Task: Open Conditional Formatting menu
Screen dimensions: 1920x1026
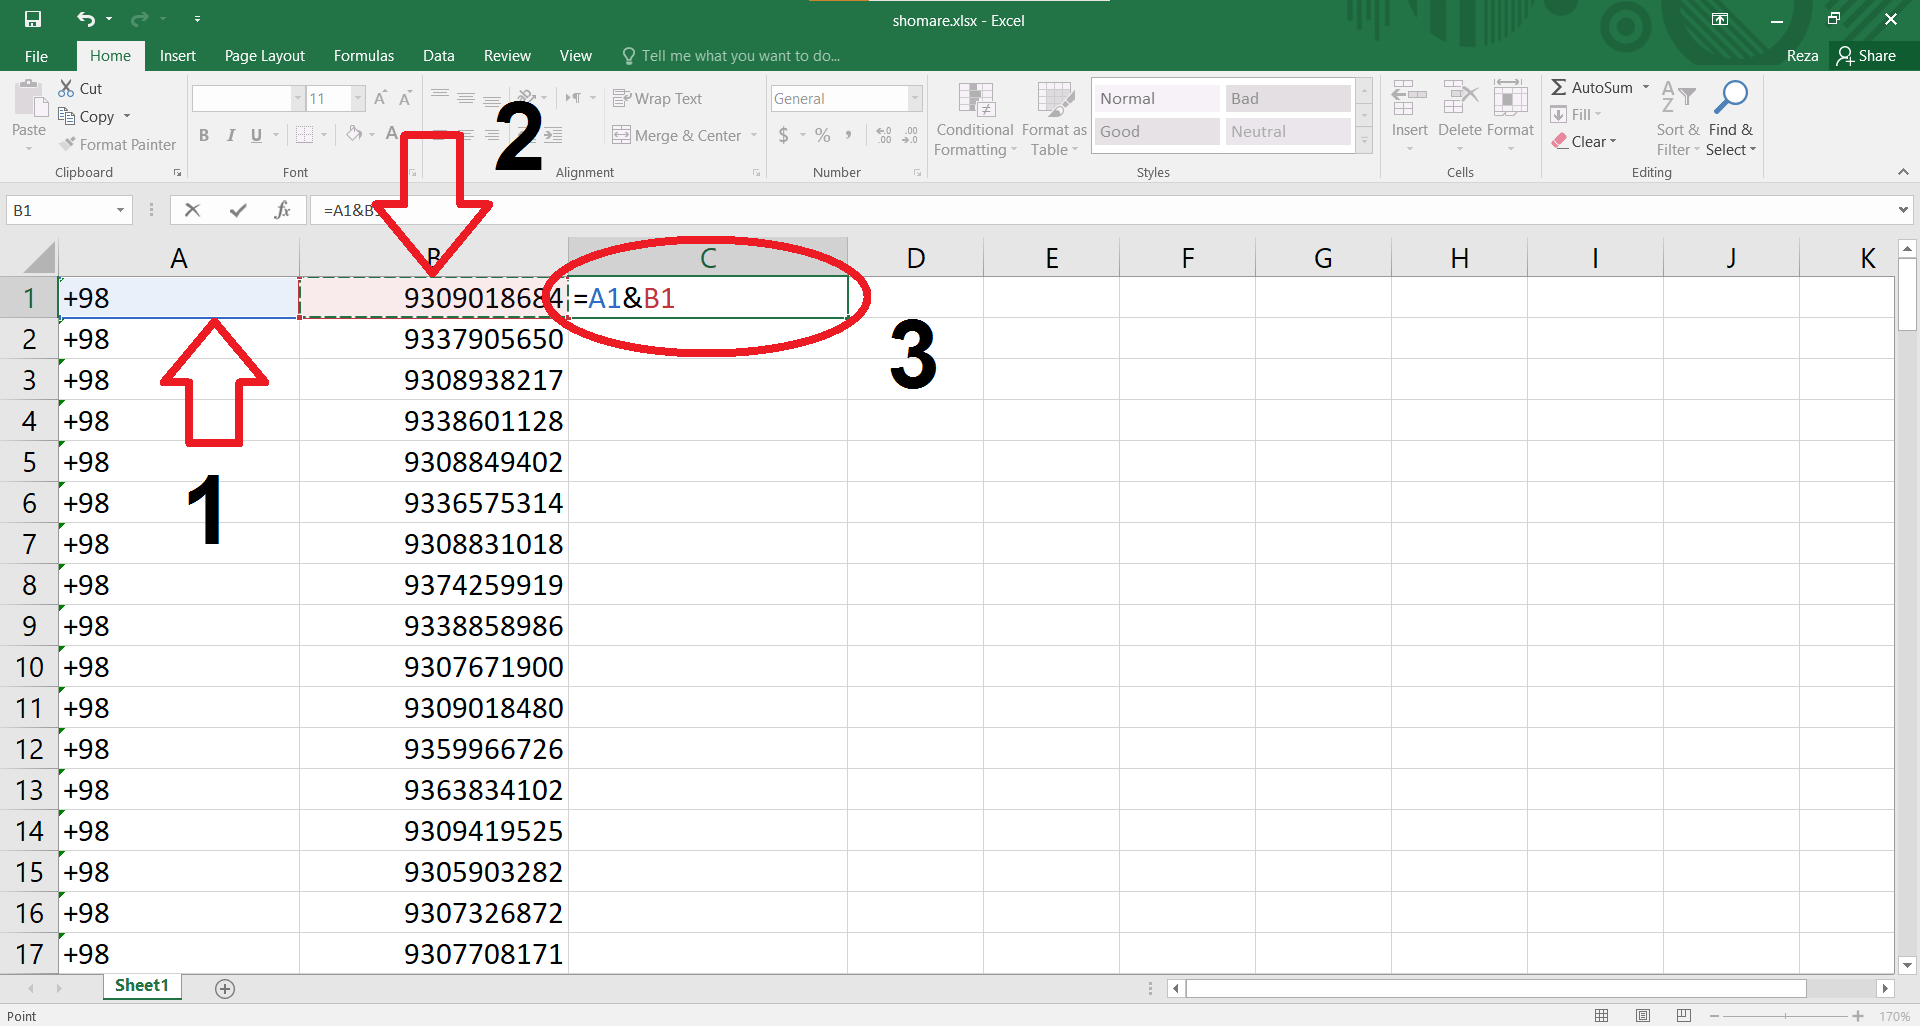Action: tap(975, 120)
